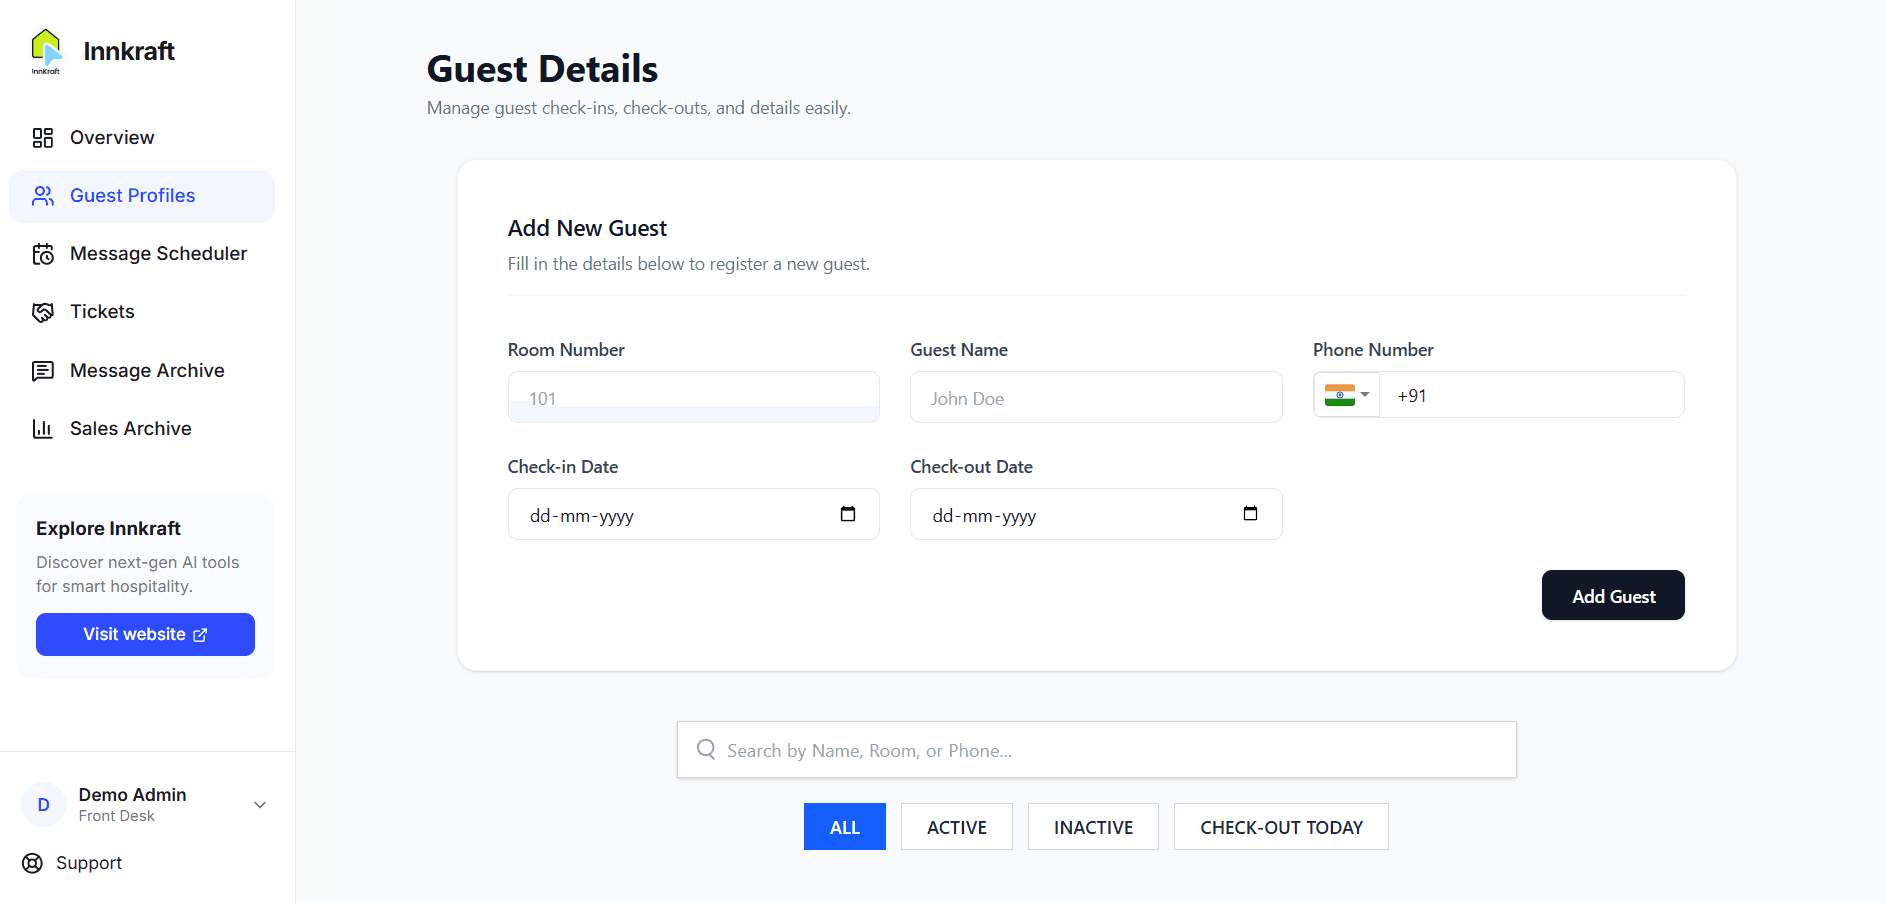
Task: Open the country code flag dropdown
Action: pos(1346,394)
